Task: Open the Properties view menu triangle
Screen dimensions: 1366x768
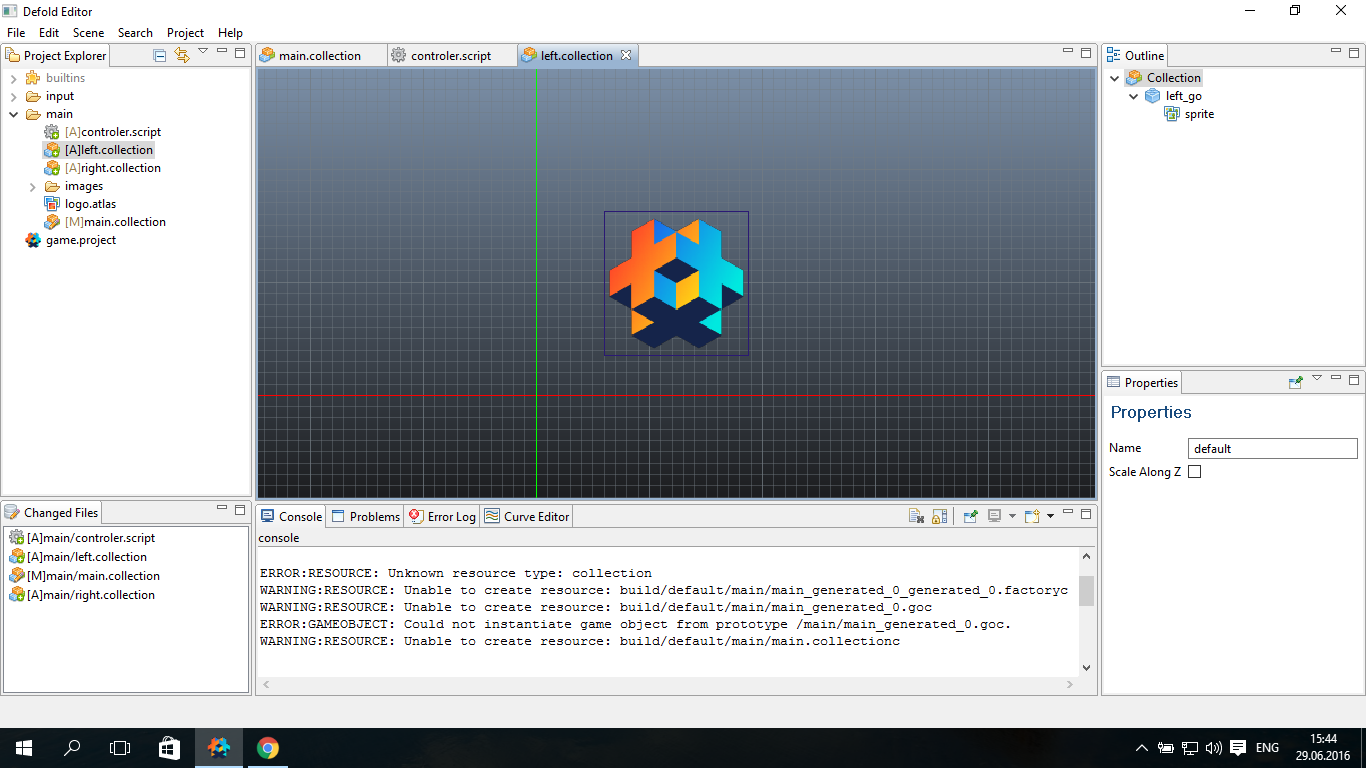Action: [1317, 378]
